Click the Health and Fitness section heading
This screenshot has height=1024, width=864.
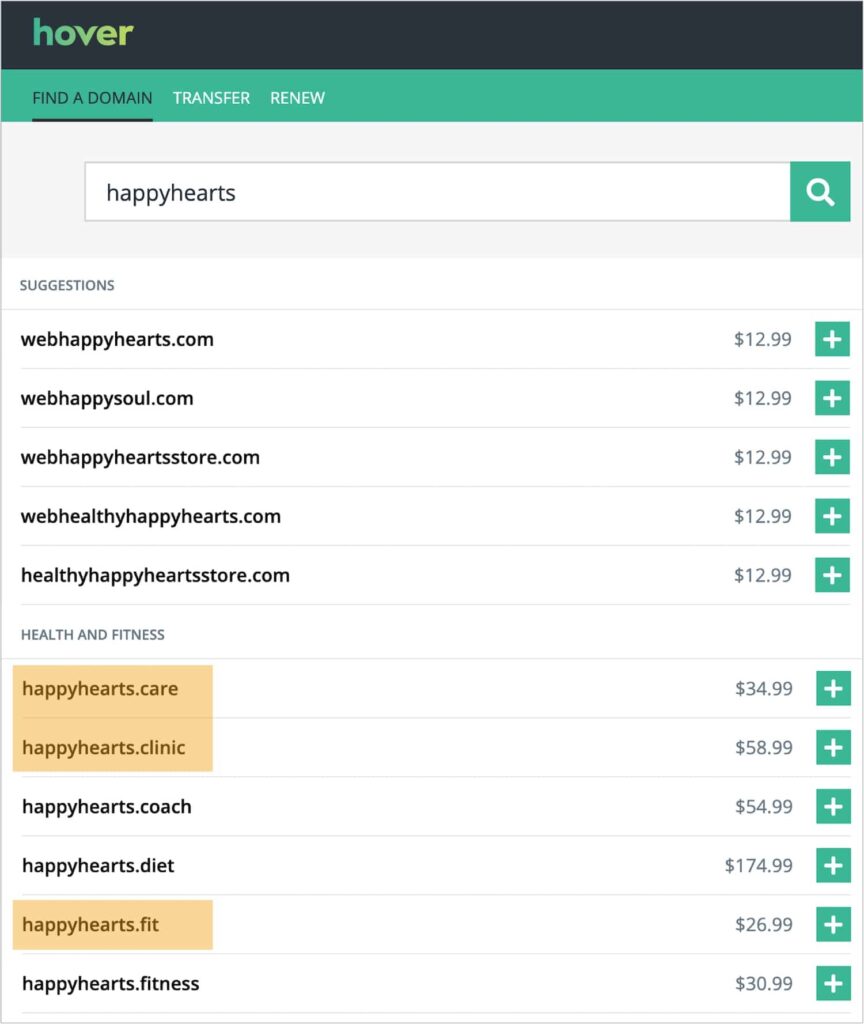point(93,635)
